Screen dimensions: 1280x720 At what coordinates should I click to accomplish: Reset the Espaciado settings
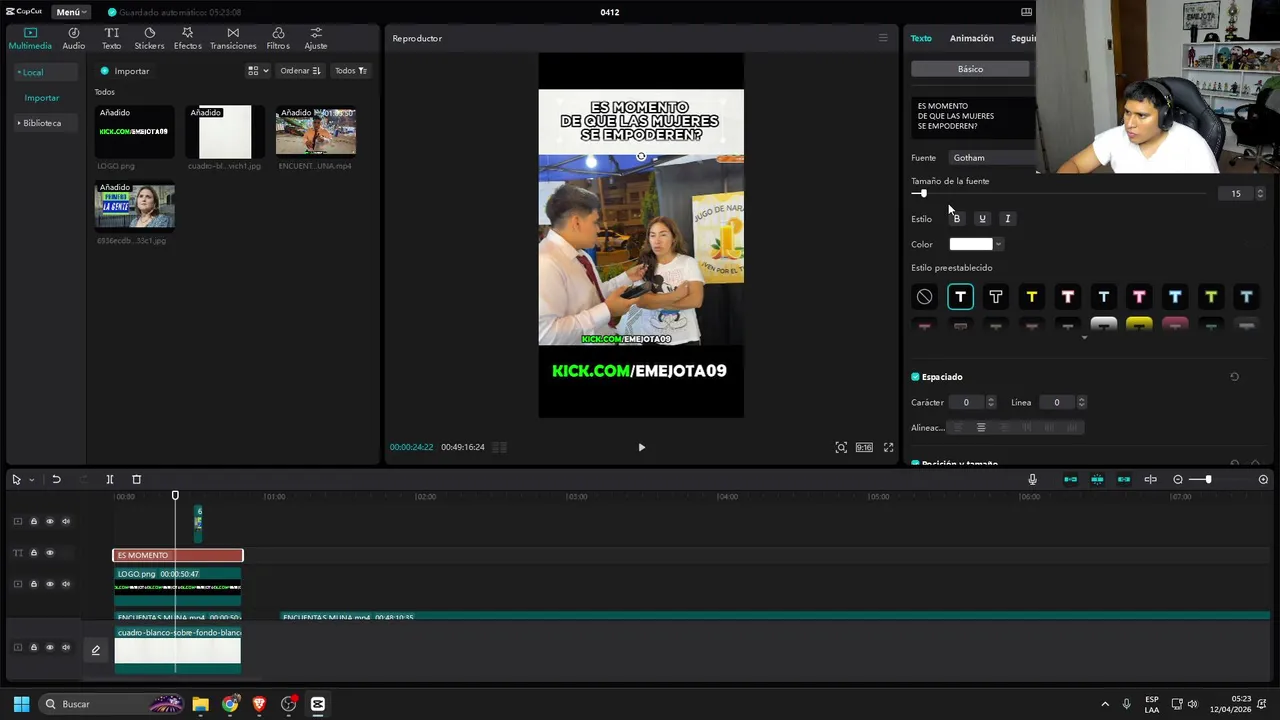tap(1234, 377)
